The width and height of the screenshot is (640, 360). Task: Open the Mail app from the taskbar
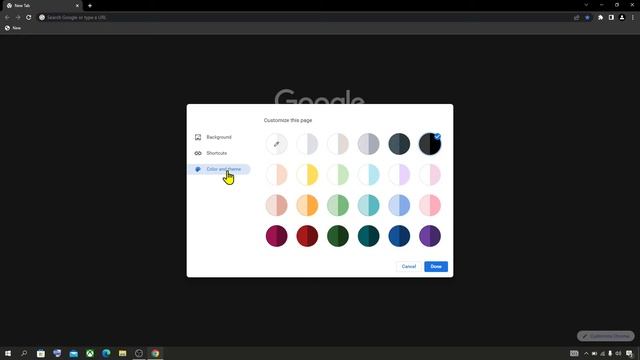(x=73, y=353)
